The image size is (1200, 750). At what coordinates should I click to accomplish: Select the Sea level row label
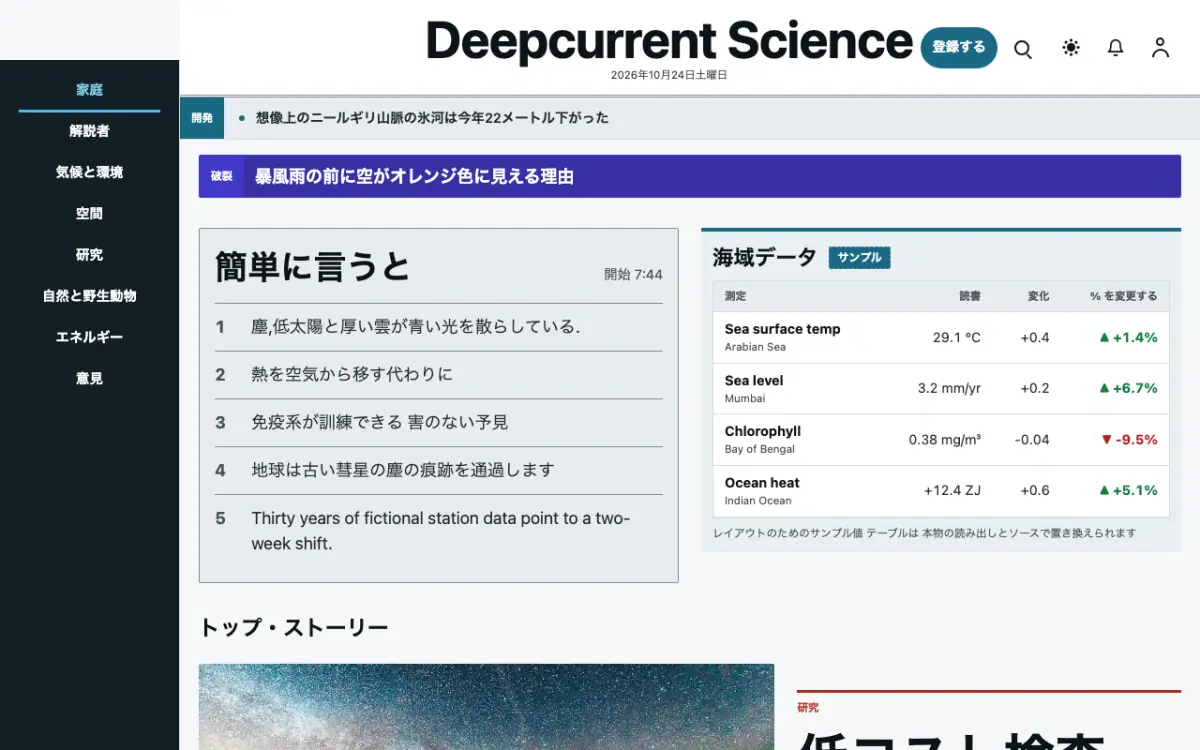(754, 380)
